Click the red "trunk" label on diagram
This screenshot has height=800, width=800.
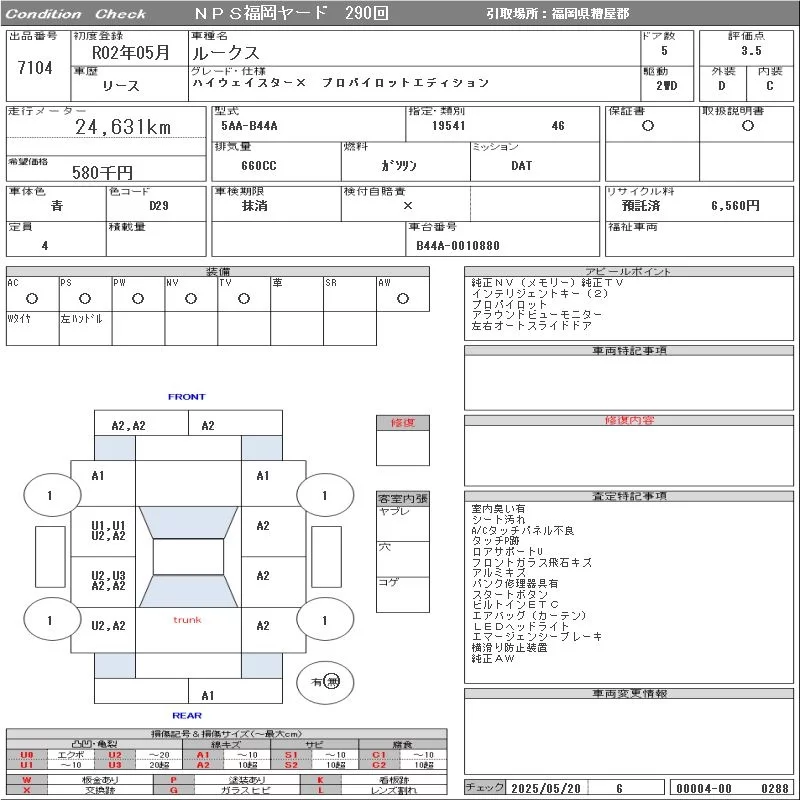pyautogui.click(x=187, y=620)
